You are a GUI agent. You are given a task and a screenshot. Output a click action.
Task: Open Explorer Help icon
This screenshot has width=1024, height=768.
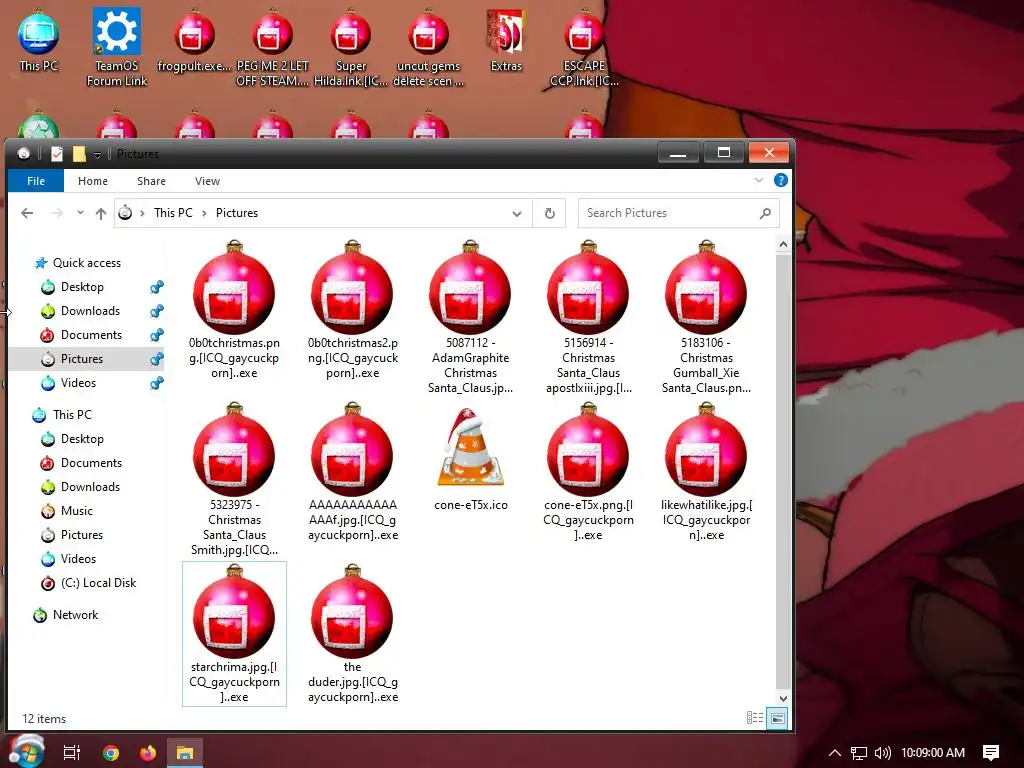tap(780, 180)
